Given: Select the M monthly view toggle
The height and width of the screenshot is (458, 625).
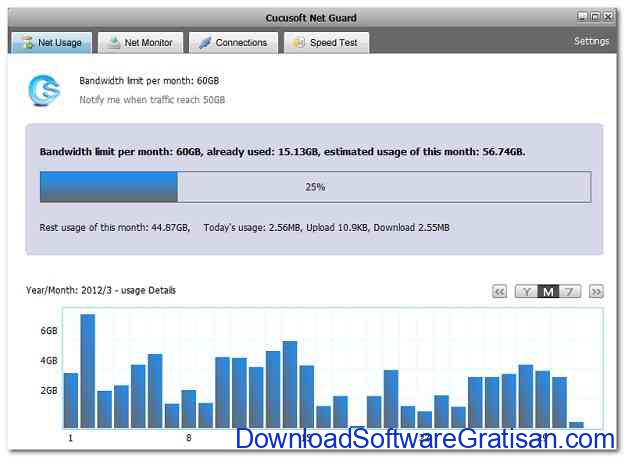Looking at the screenshot, I should pos(548,291).
